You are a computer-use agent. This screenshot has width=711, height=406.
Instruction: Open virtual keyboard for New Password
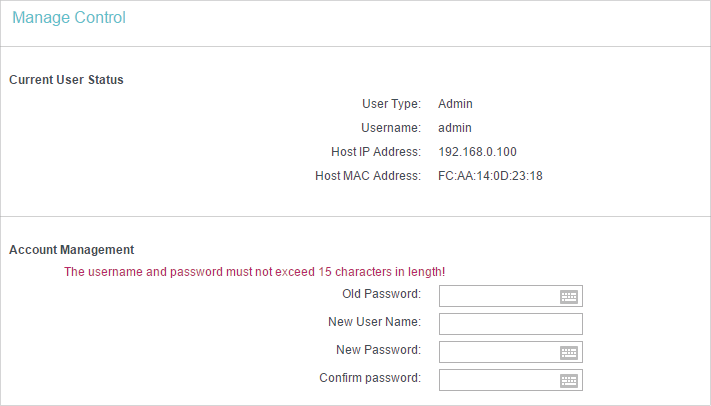pyautogui.click(x=569, y=352)
